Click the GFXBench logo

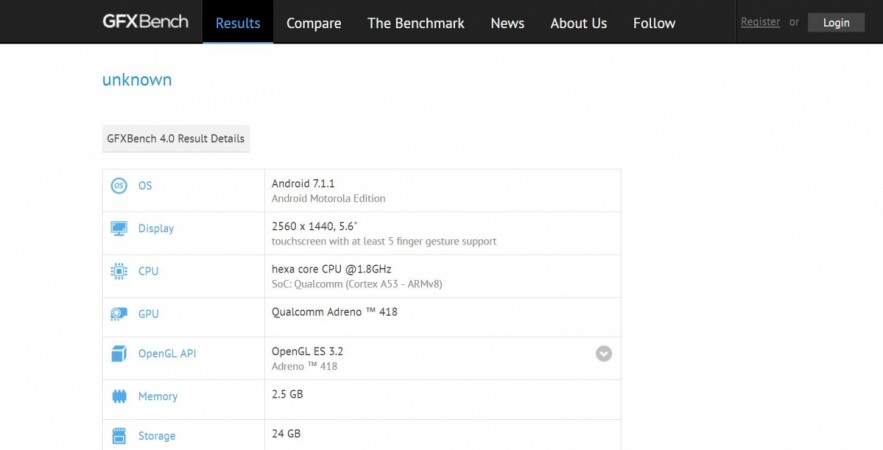tap(145, 21)
